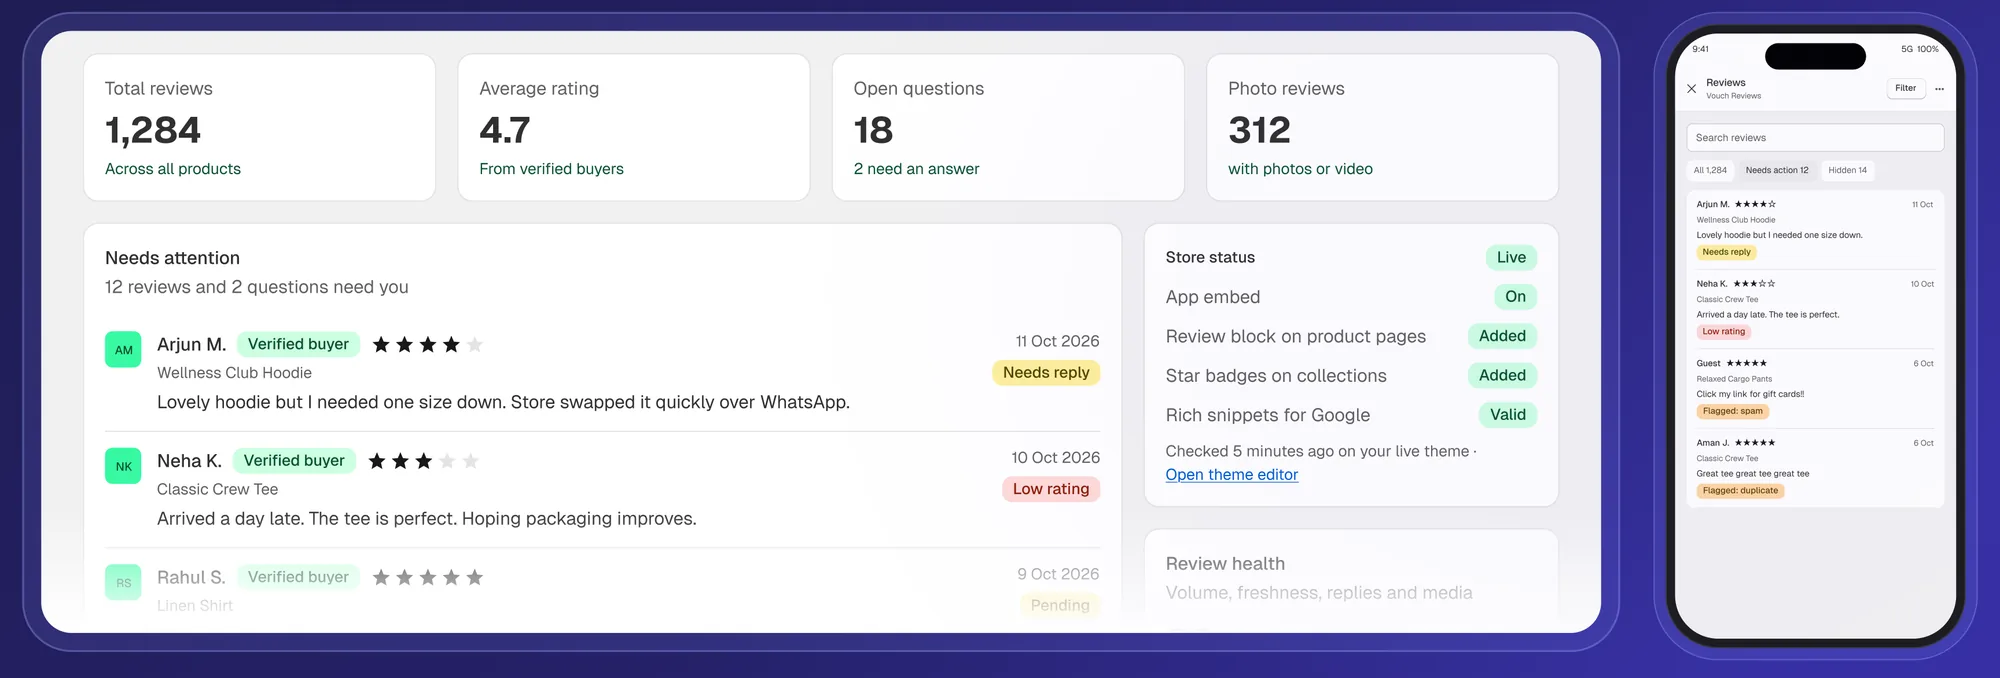The image size is (2000, 678).
Task: Open the Average rating card
Action: 634,127
